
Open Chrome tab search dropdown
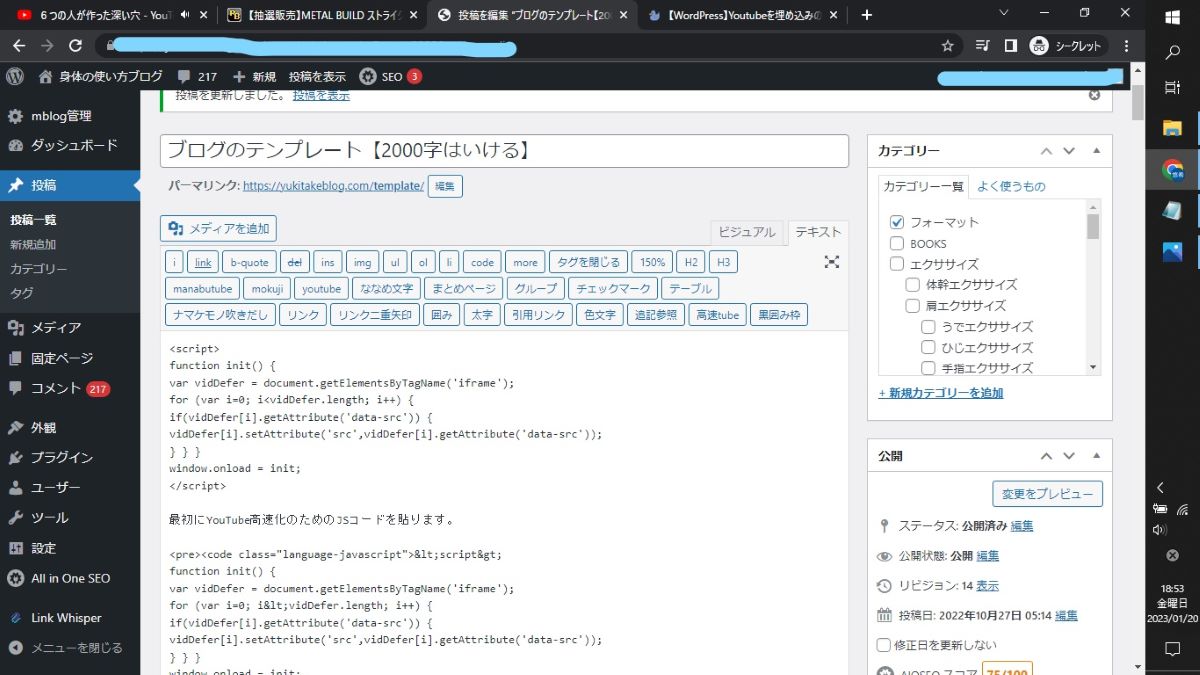coord(1005,12)
